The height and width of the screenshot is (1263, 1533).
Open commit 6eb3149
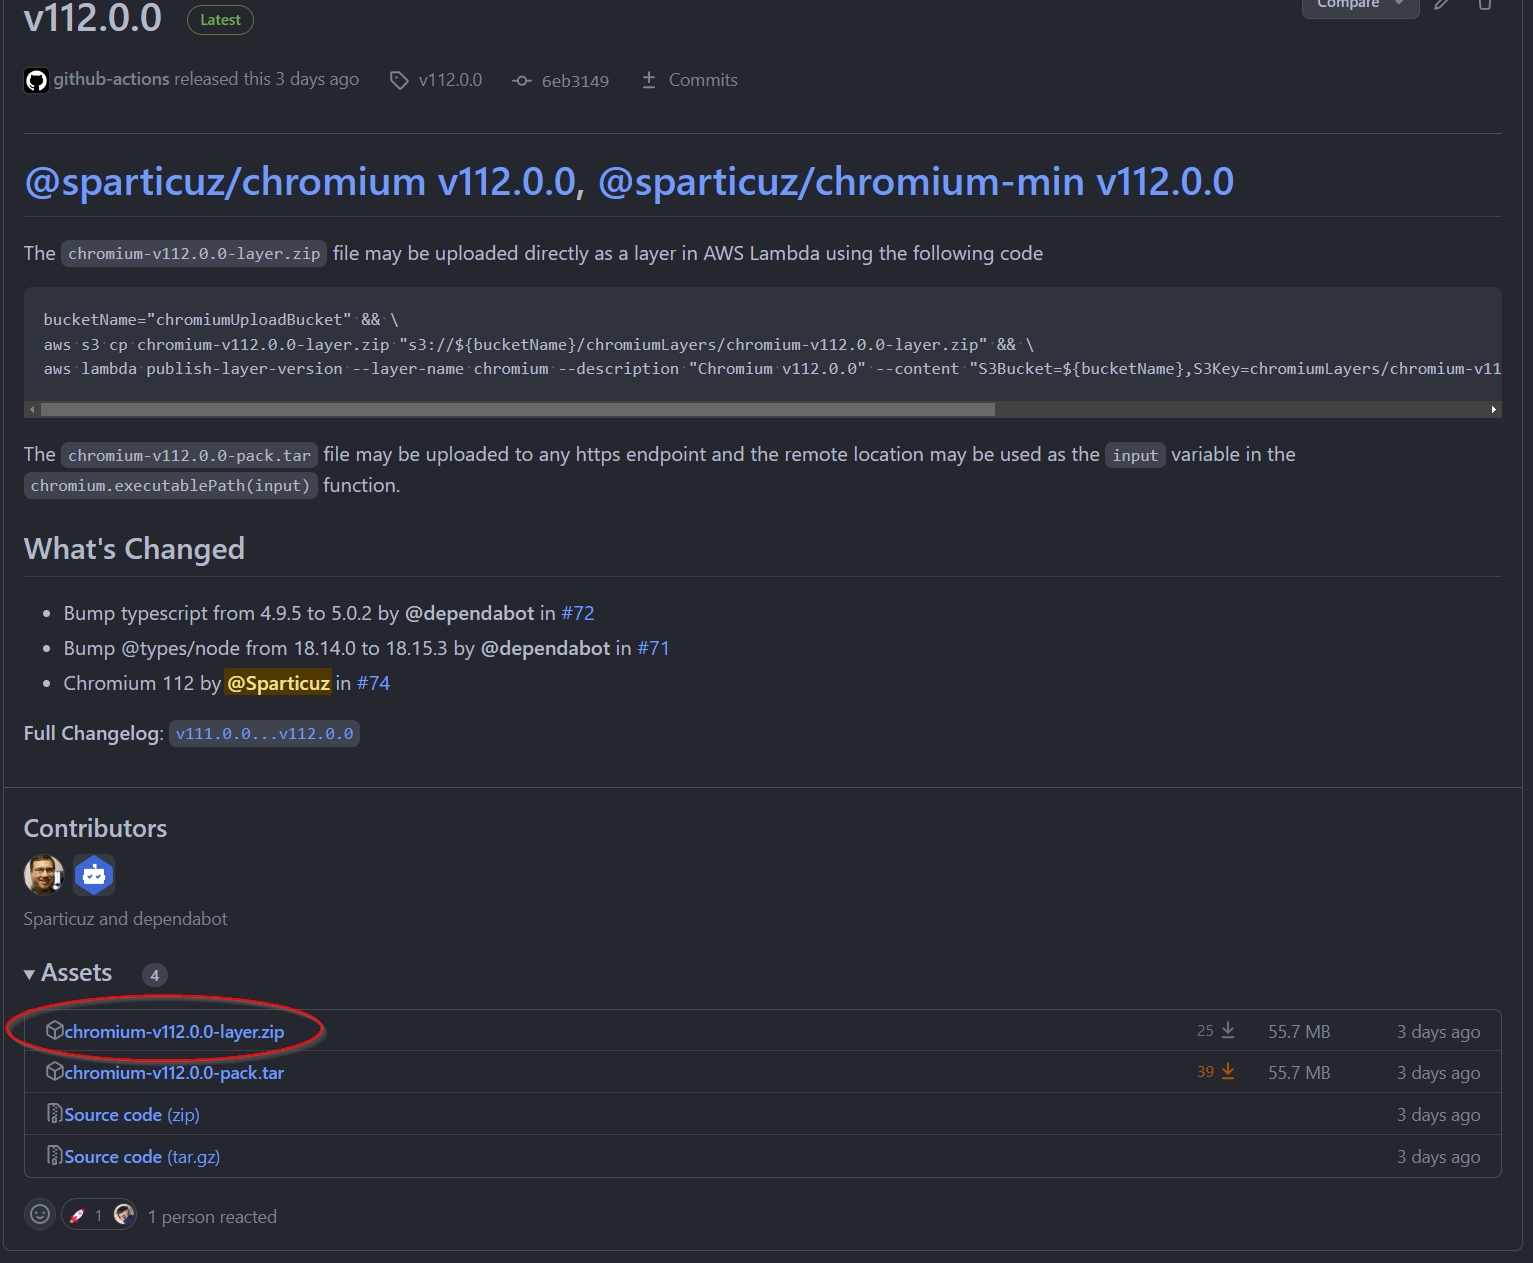pyautogui.click(x=574, y=81)
